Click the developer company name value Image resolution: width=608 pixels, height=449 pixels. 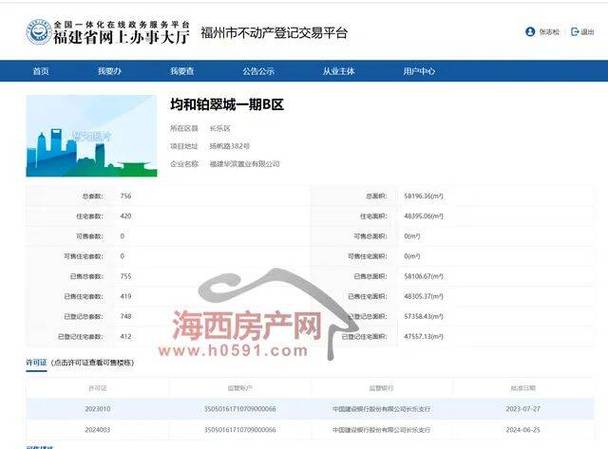244,164
